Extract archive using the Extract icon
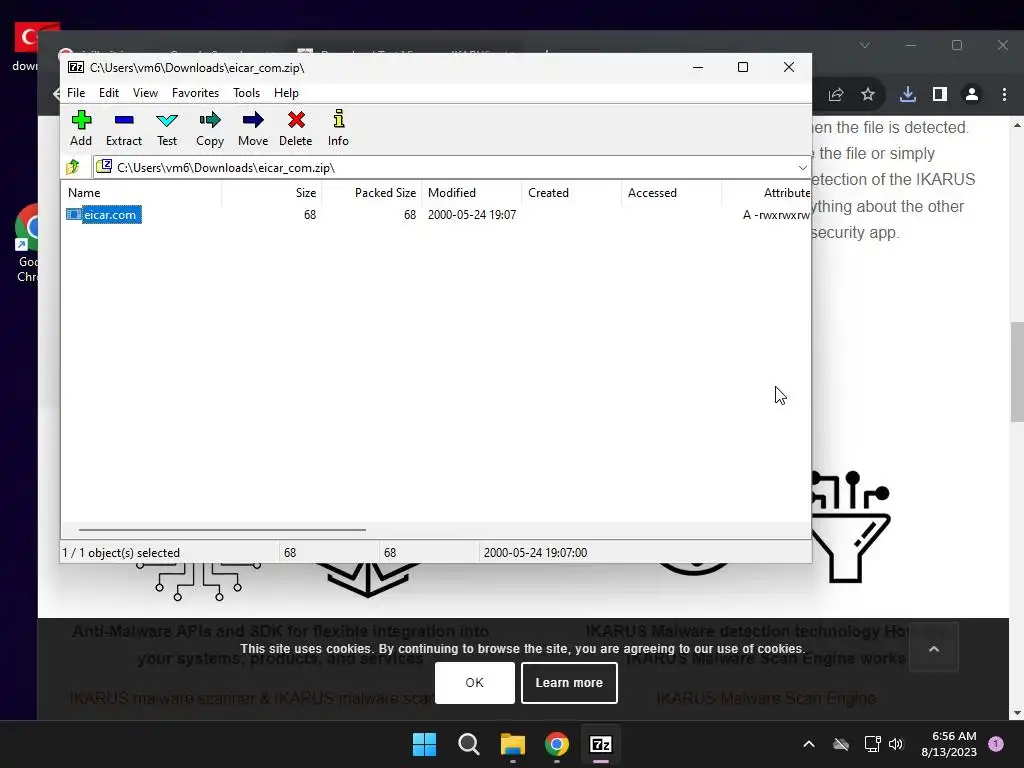Viewport: 1024px width, 768px height. [123, 128]
